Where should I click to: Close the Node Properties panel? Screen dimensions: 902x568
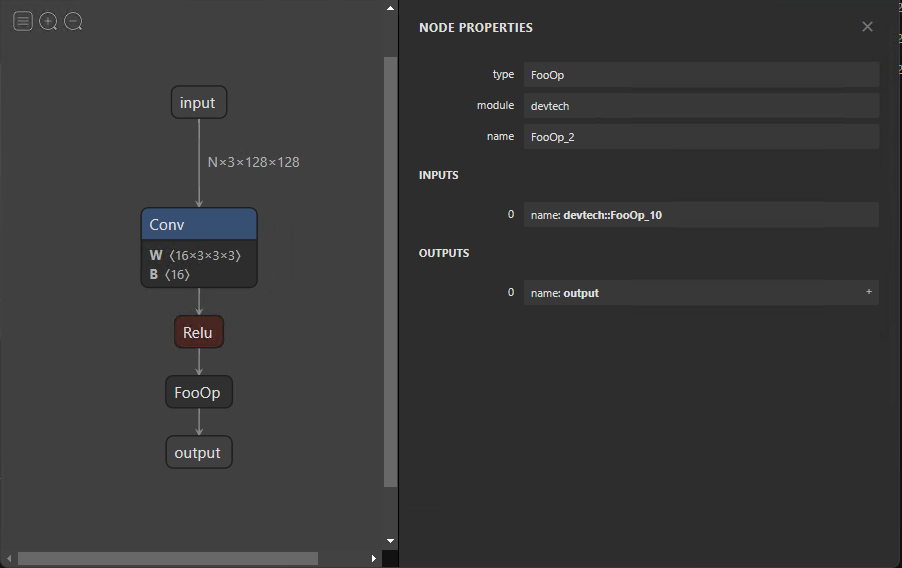coord(867,27)
